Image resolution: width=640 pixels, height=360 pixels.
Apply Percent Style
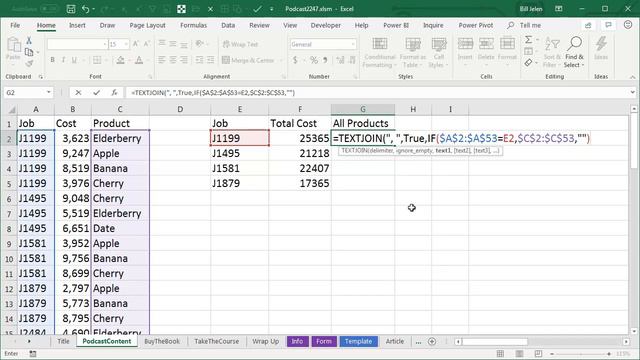click(313, 60)
